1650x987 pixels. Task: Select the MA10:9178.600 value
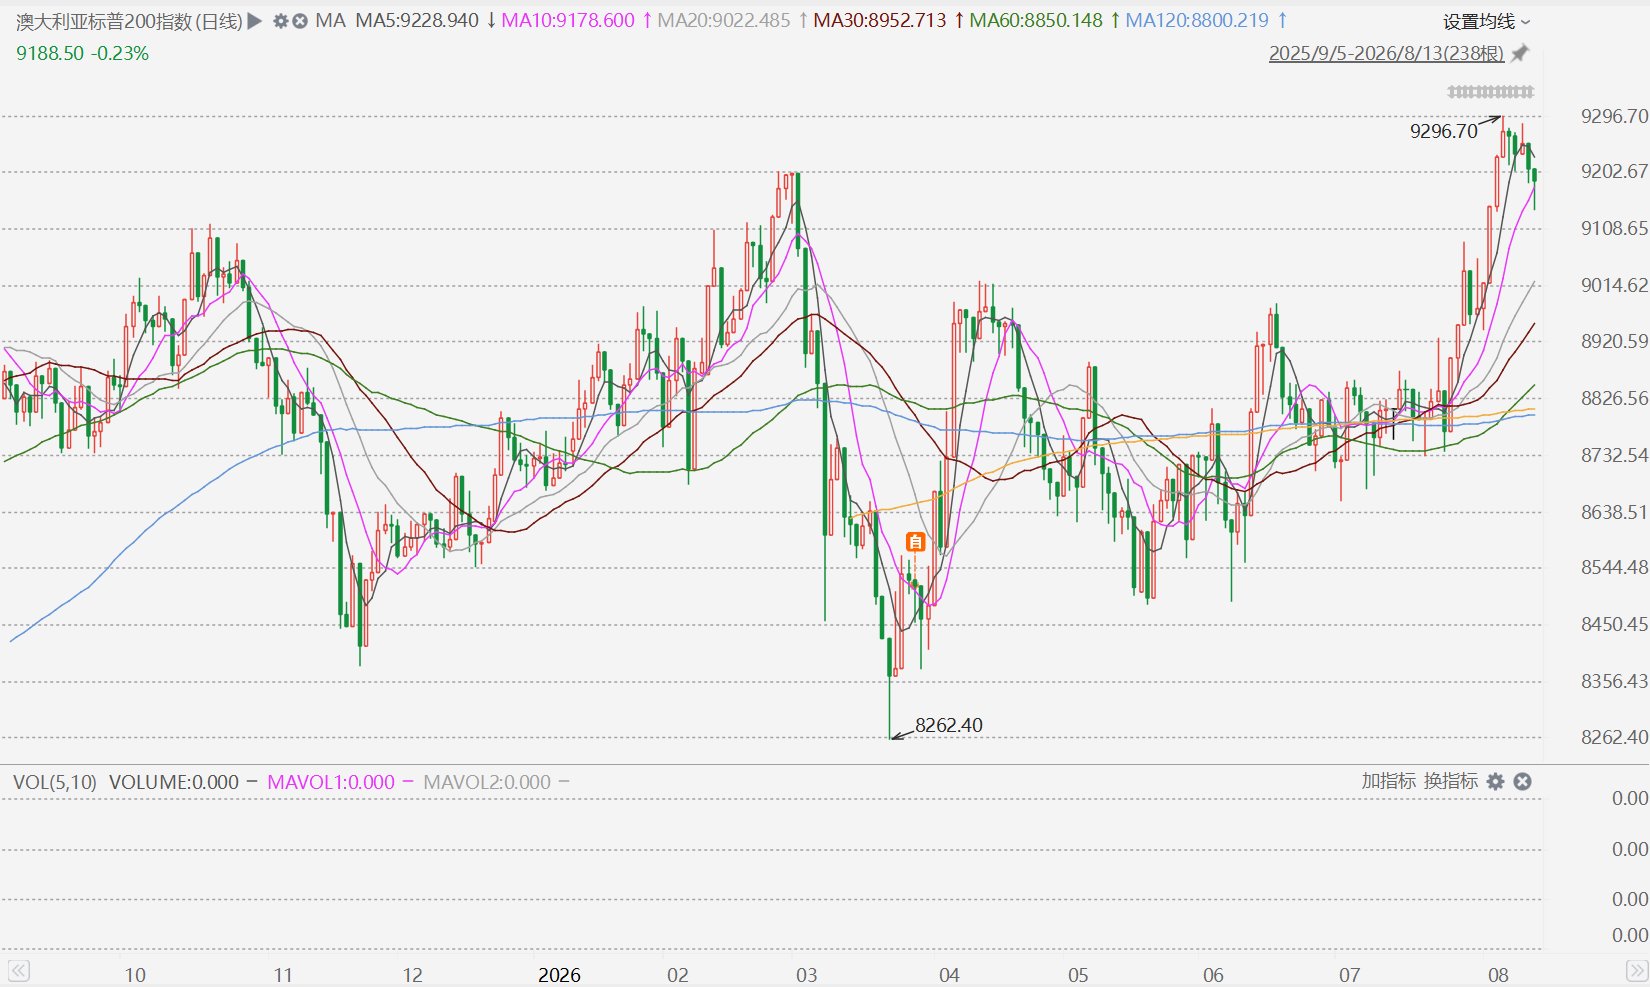tap(568, 21)
